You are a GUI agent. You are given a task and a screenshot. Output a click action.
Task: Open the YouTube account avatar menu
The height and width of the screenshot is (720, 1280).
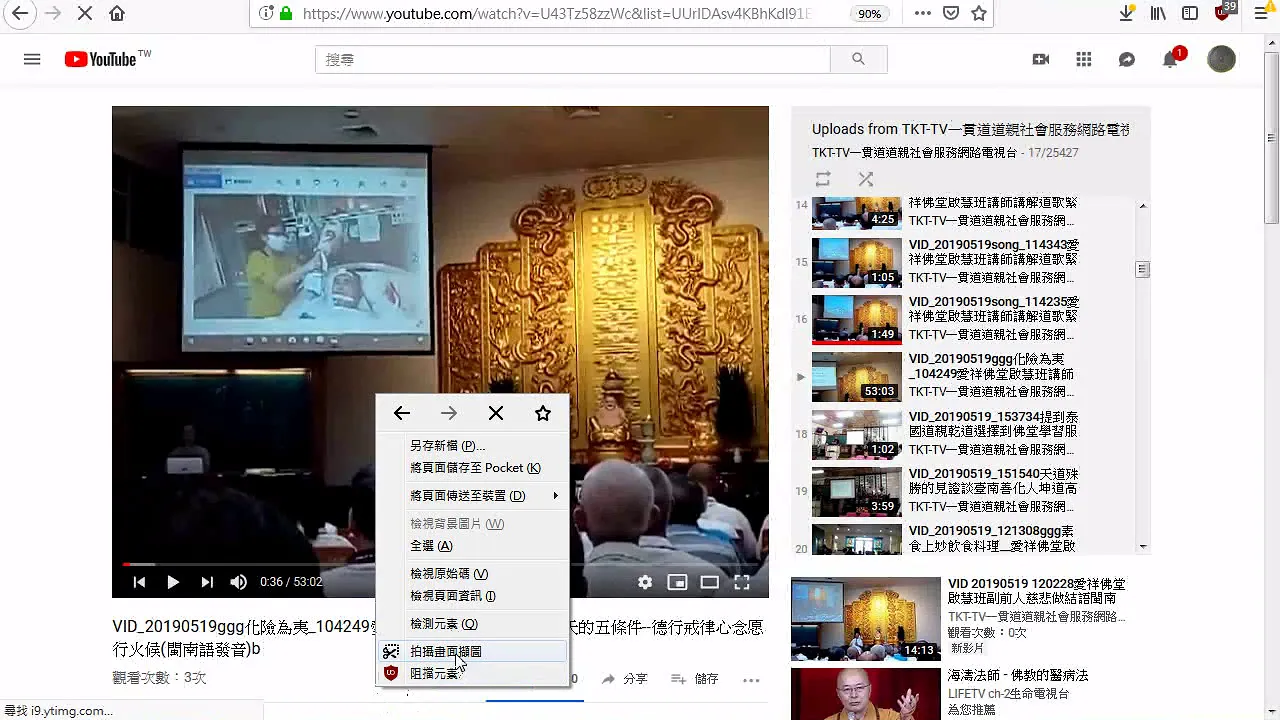pyautogui.click(x=1221, y=59)
